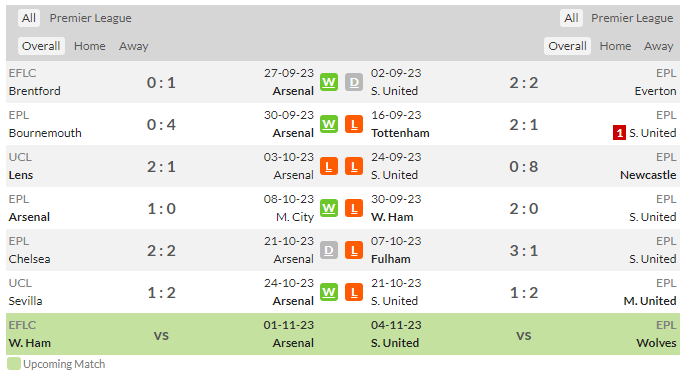This screenshot has height=378, width=683.
Task: Click the grey D badge for Chelsea match
Action: point(329,250)
